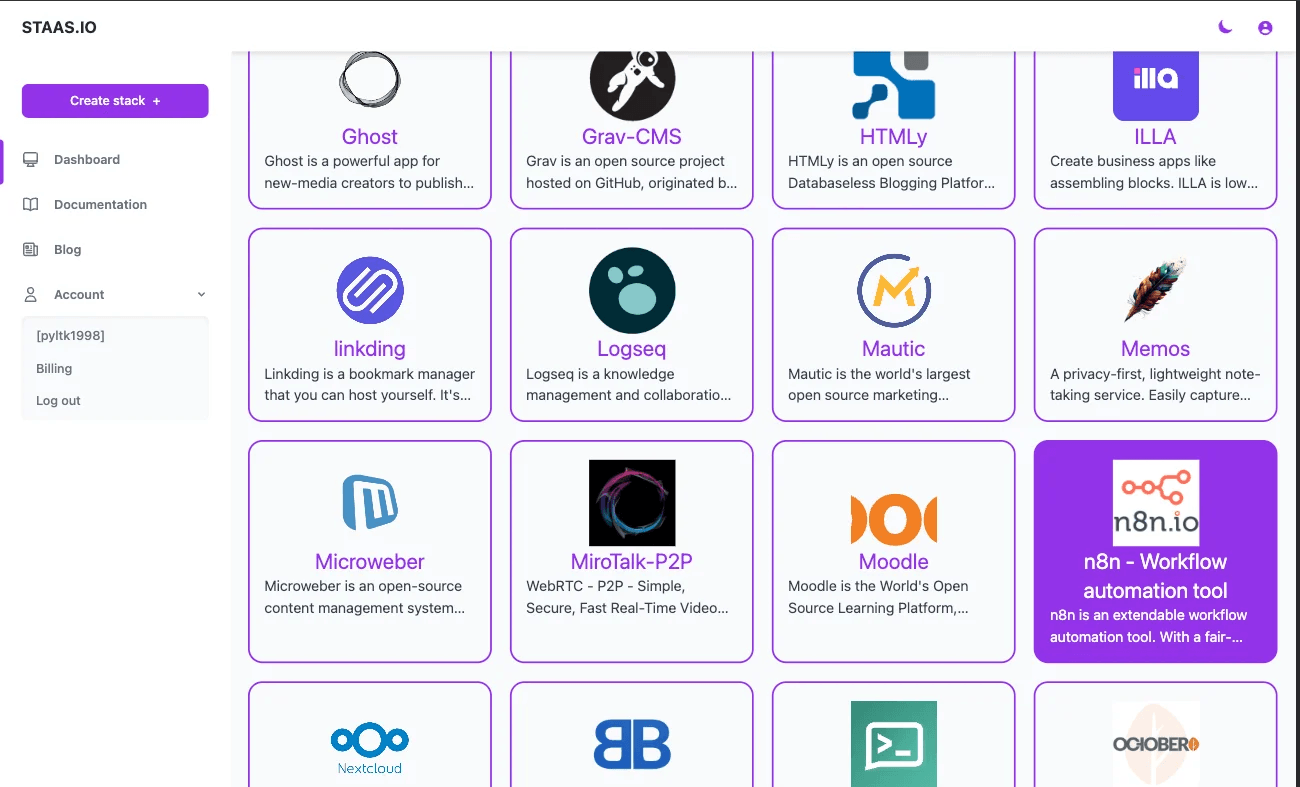1300x787 pixels.
Task: Click the green terminal prompt logo
Action: (894, 744)
